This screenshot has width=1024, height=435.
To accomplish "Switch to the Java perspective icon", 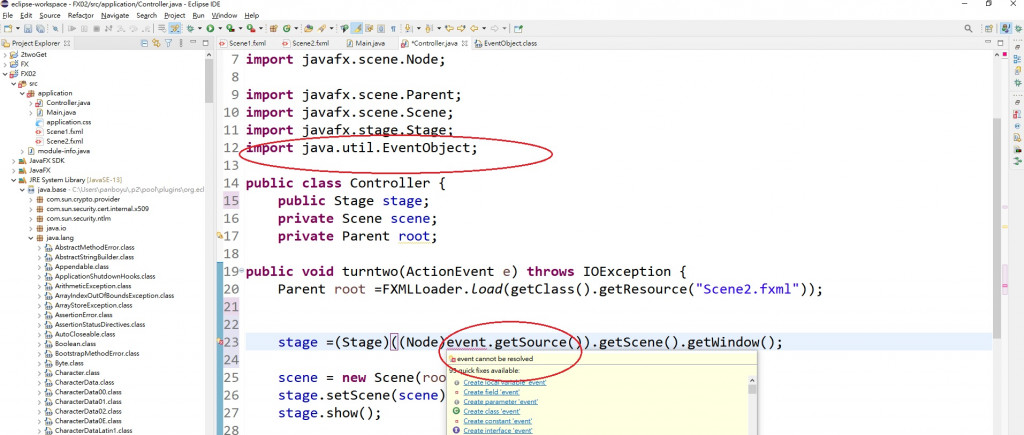I will pos(1006,28).
